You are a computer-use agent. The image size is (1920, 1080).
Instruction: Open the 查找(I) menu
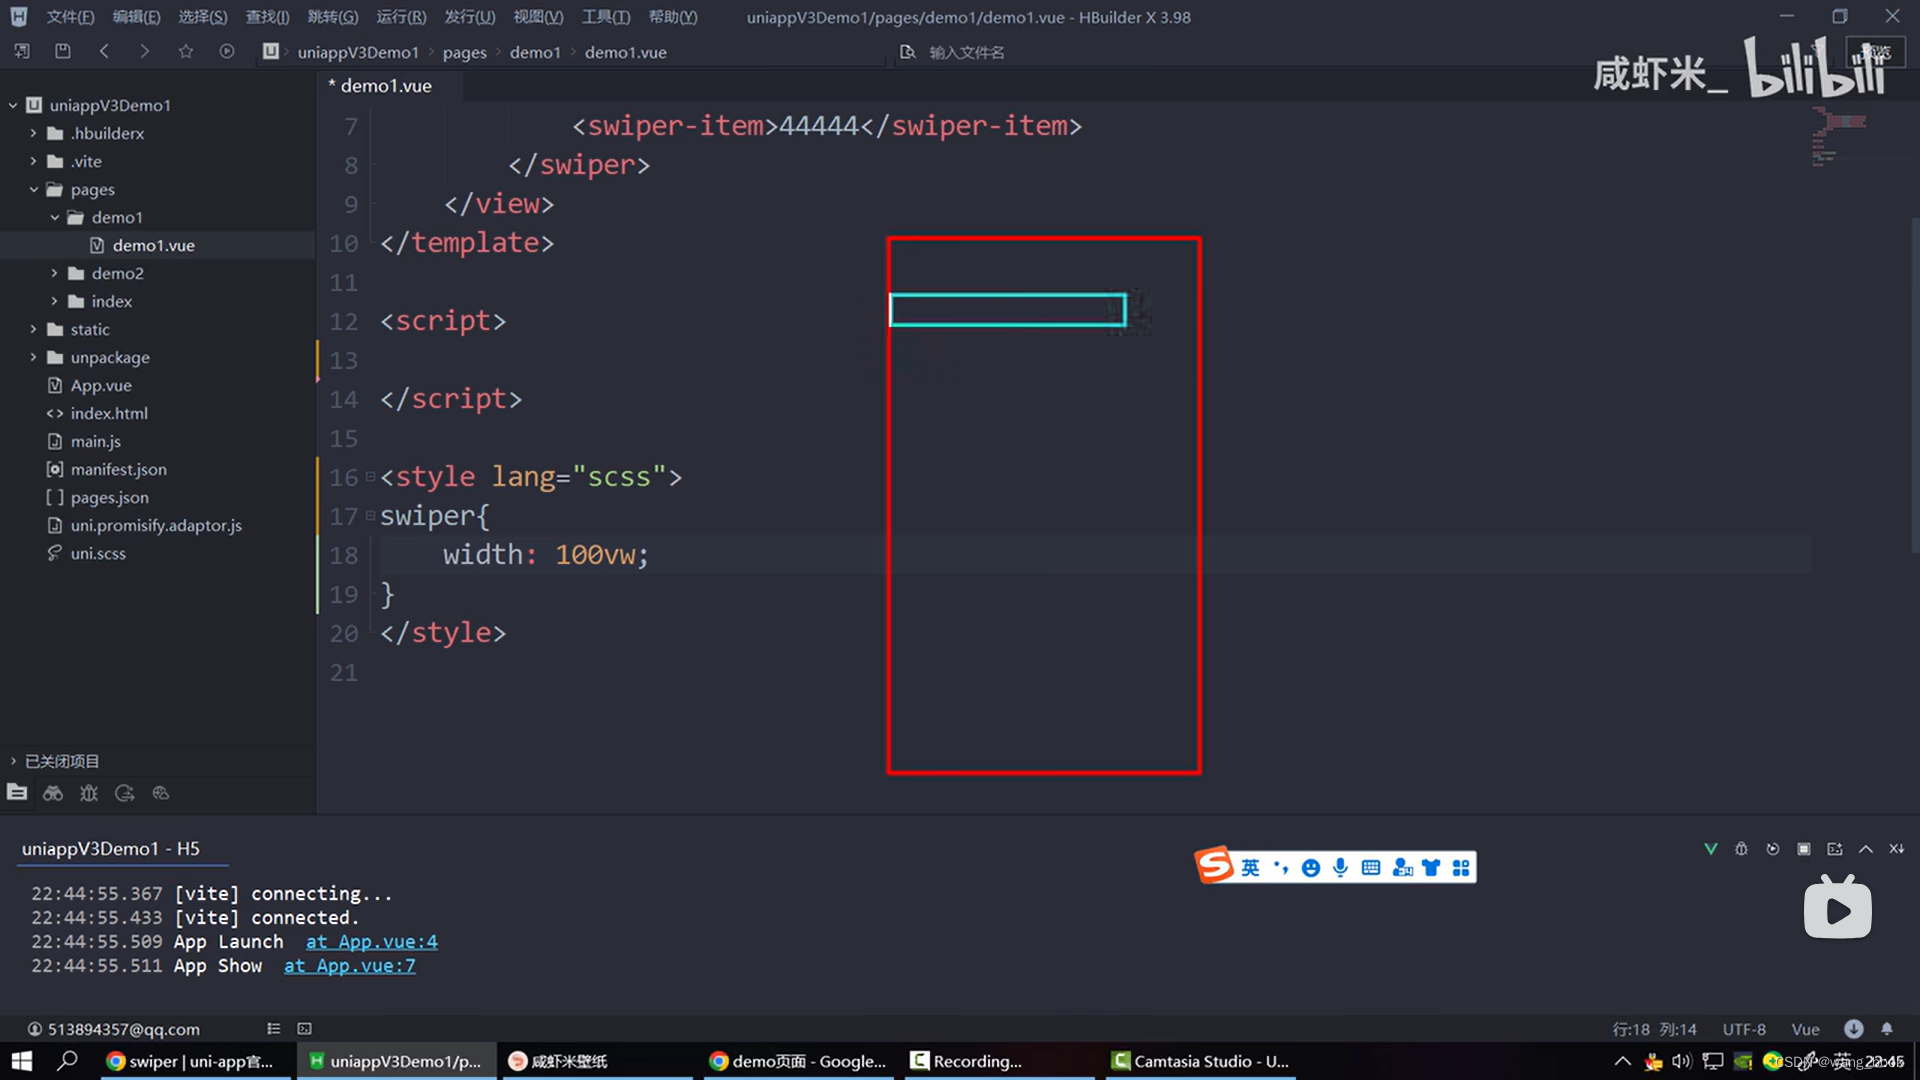tap(268, 17)
